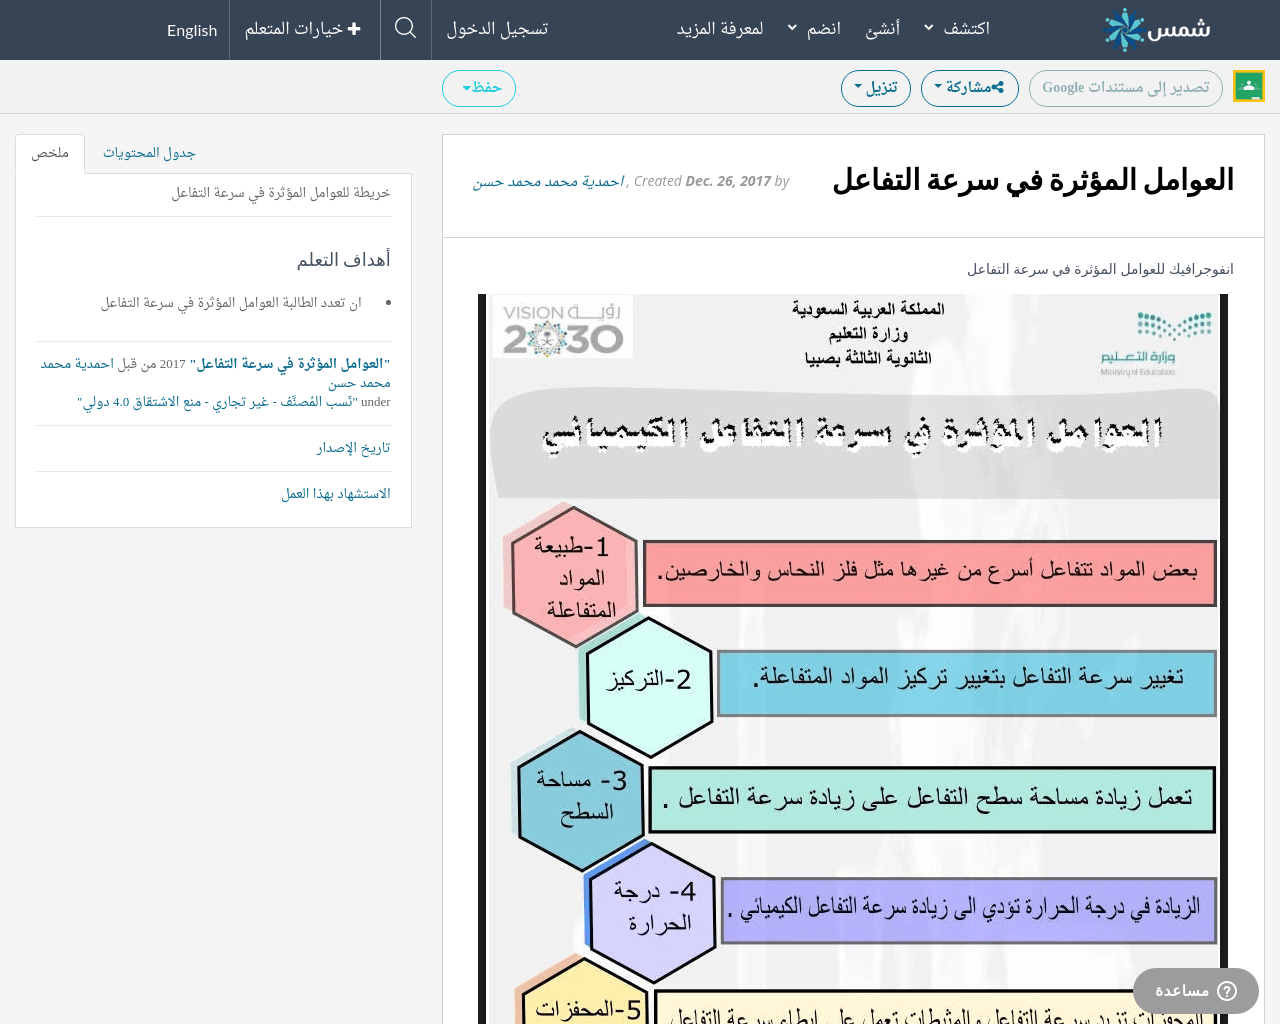This screenshot has width=1280, height=1024.
Task: Switch to ملخص tab
Action: [50, 153]
